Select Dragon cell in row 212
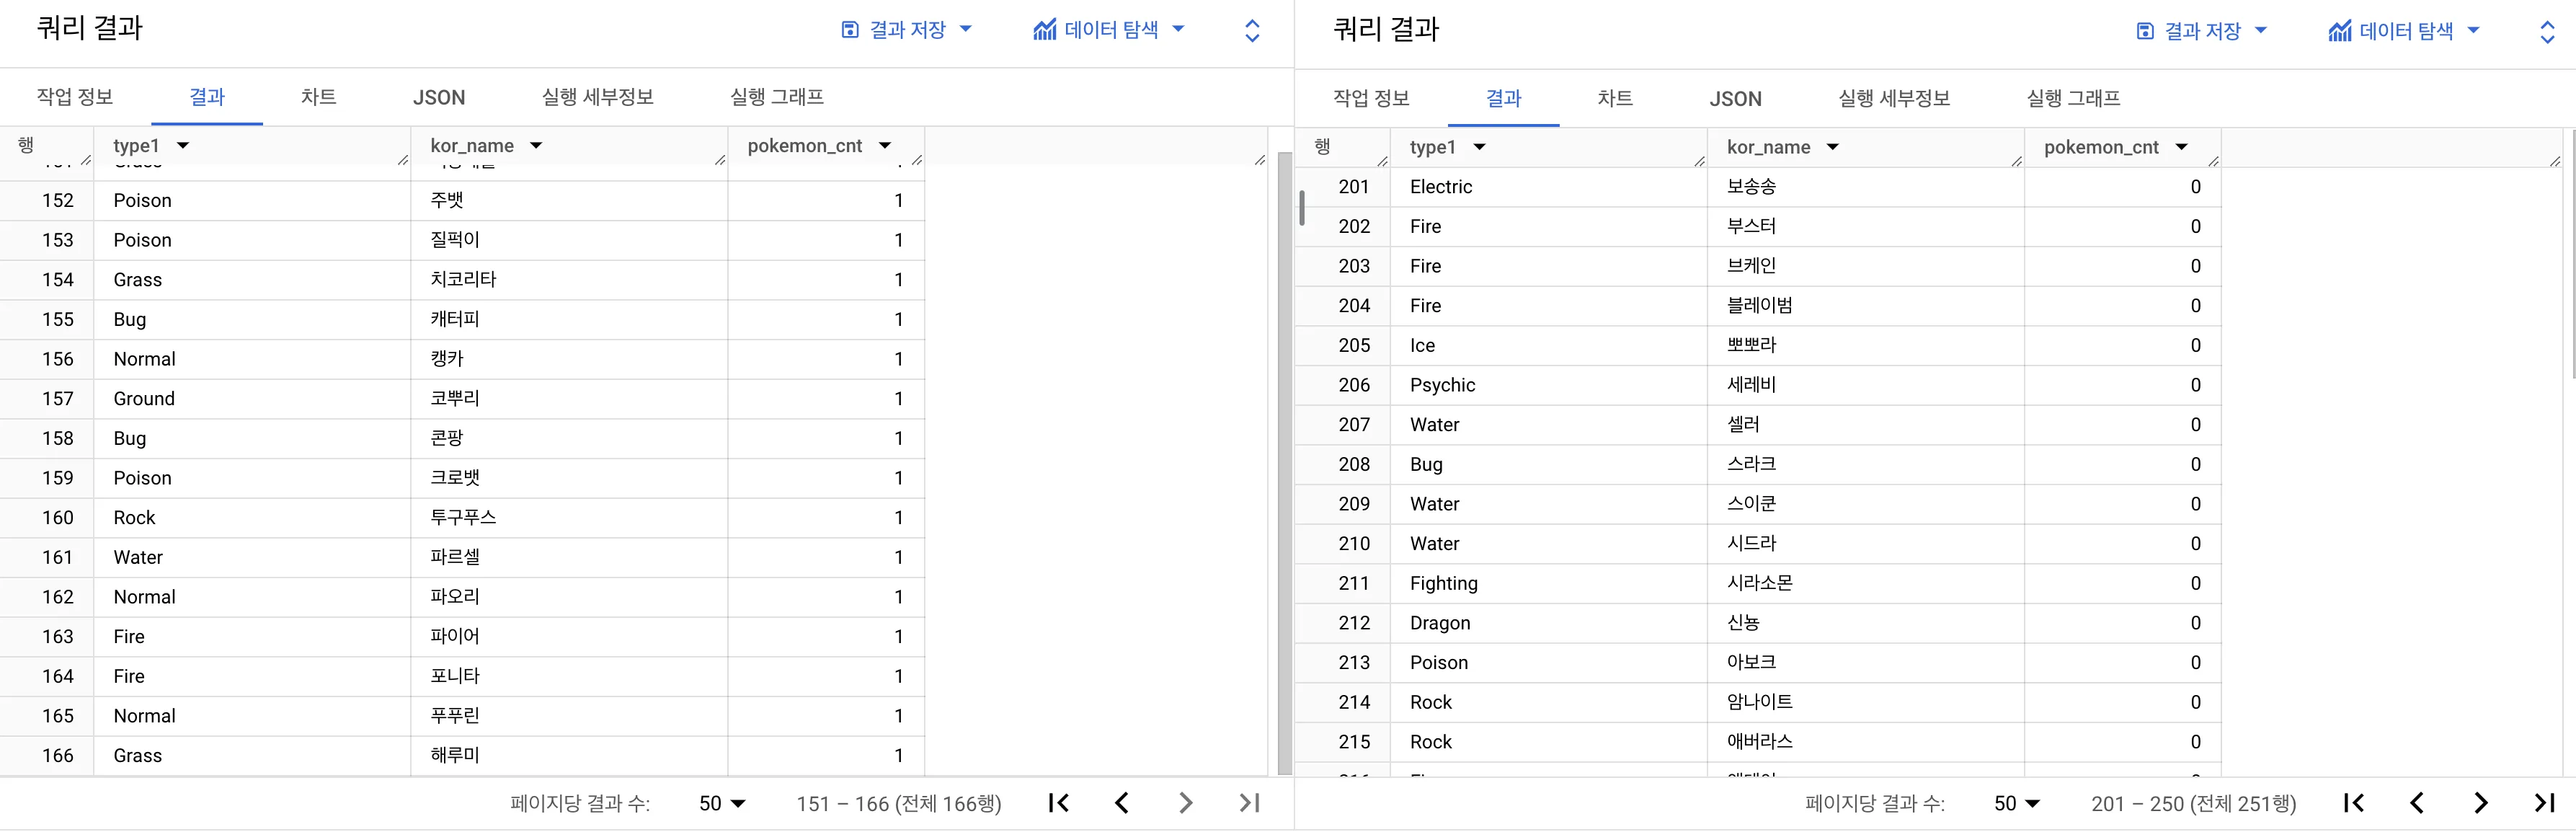This screenshot has height=832, width=2576. [x=1548, y=623]
